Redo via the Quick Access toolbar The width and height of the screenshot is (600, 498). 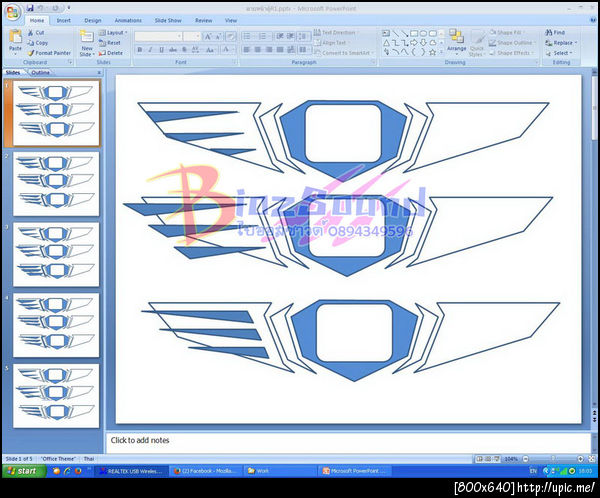click(x=55, y=8)
